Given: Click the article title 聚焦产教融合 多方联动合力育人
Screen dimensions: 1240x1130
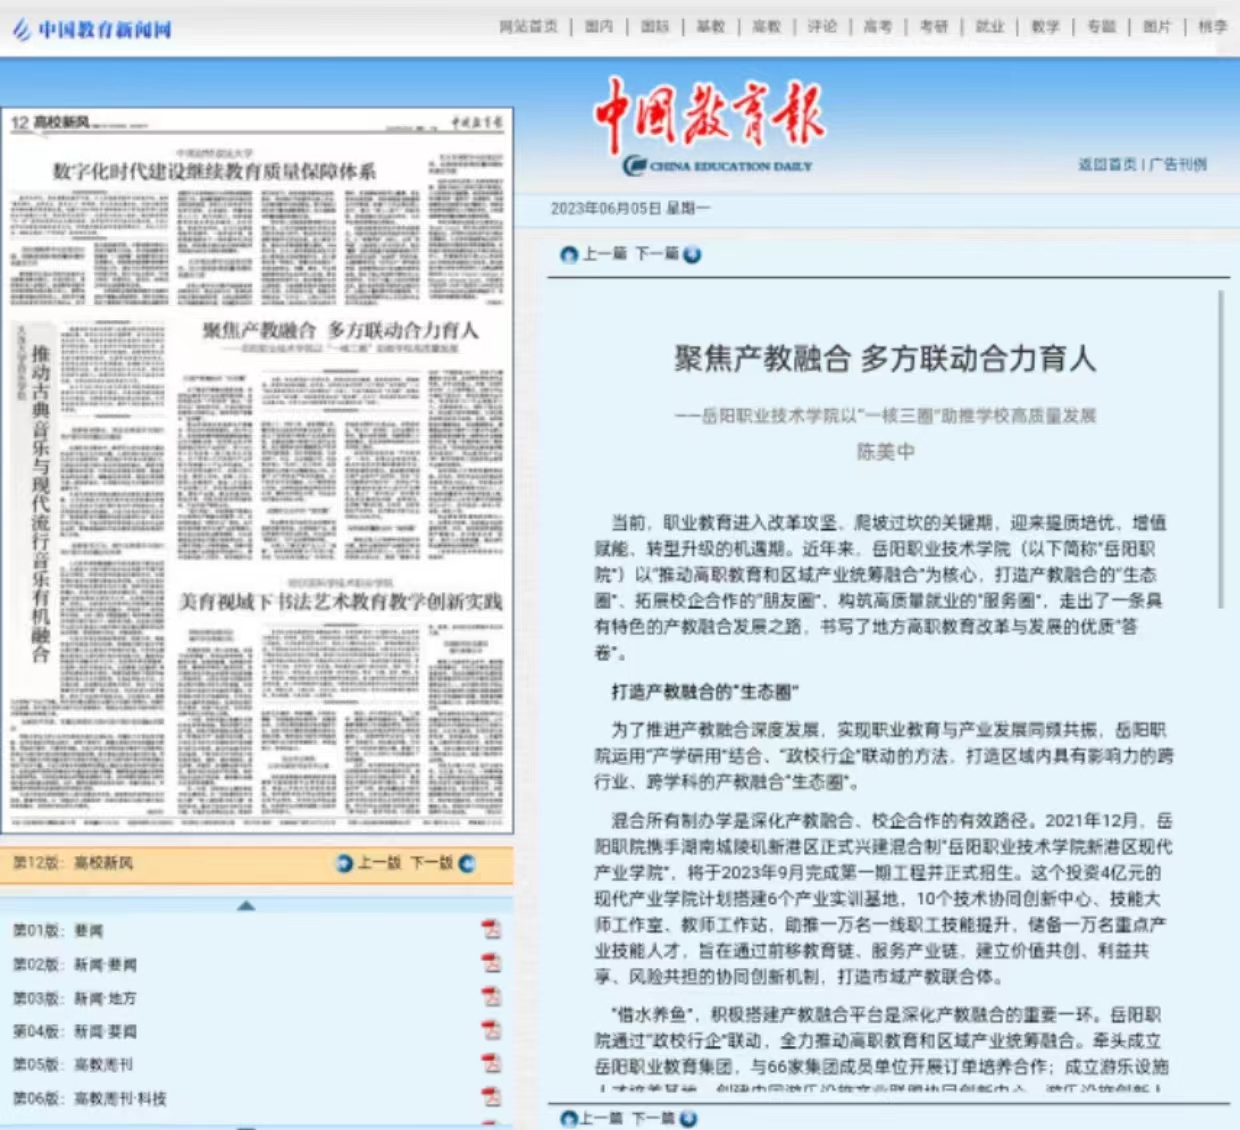Looking at the screenshot, I should pyautogui.click(x=885, y=358).
